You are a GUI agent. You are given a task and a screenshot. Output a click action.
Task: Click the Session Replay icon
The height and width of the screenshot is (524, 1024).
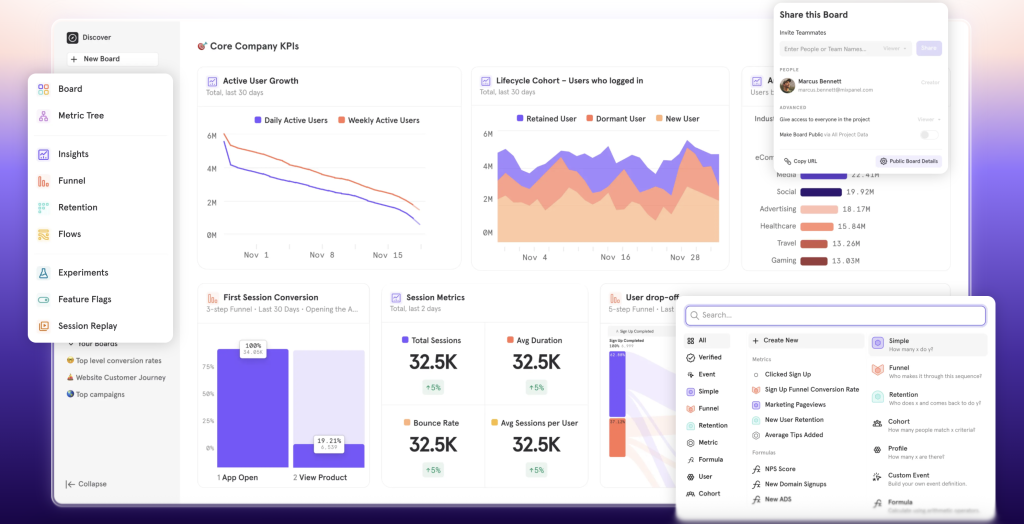[x=43, y=326]
